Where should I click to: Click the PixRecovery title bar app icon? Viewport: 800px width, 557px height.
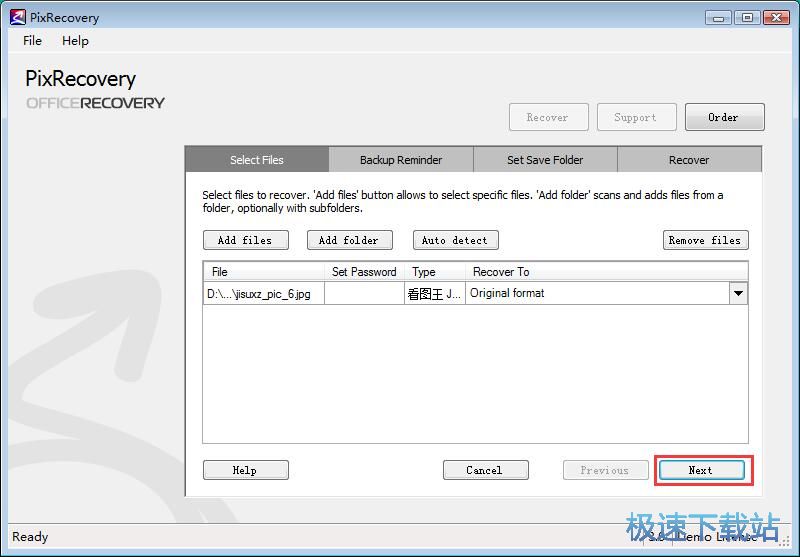(x=17, y=17)
